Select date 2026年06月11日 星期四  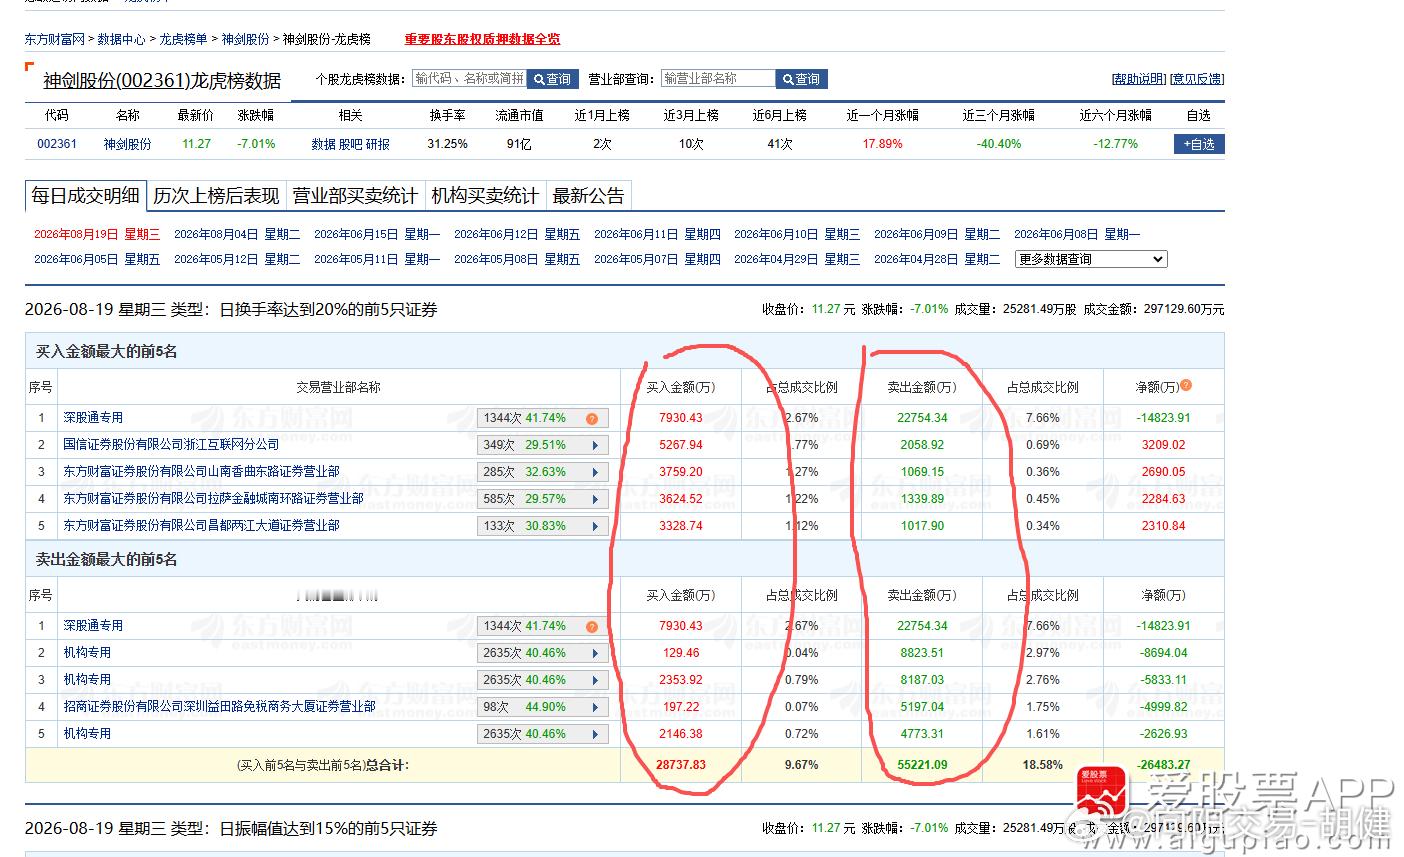[657, 234]
